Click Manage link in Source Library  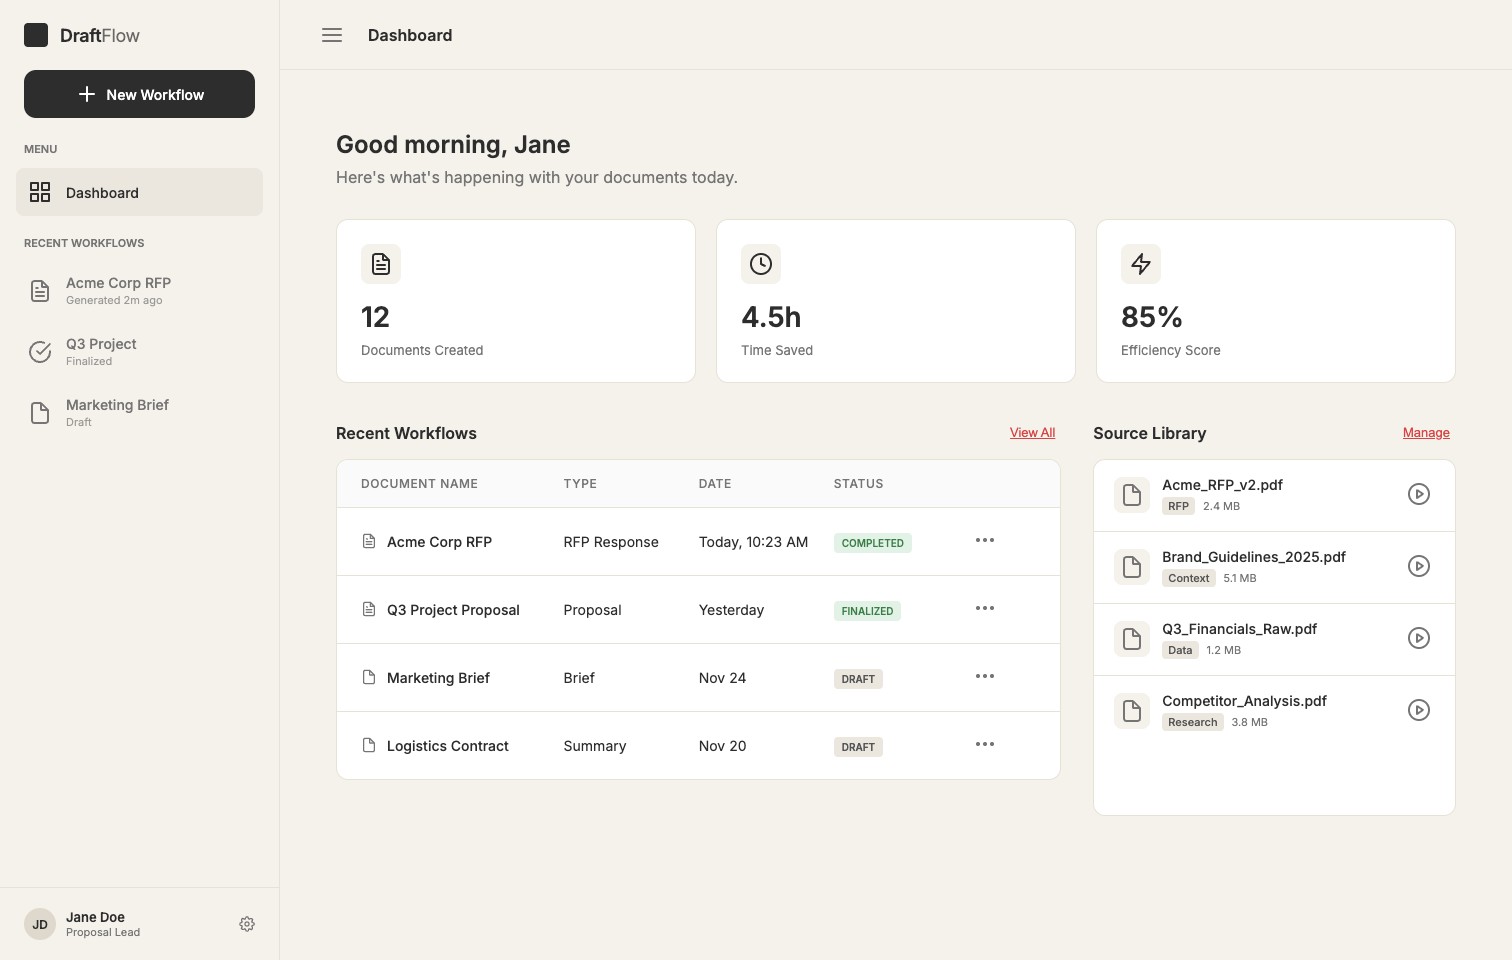(x=1425, y=433)
